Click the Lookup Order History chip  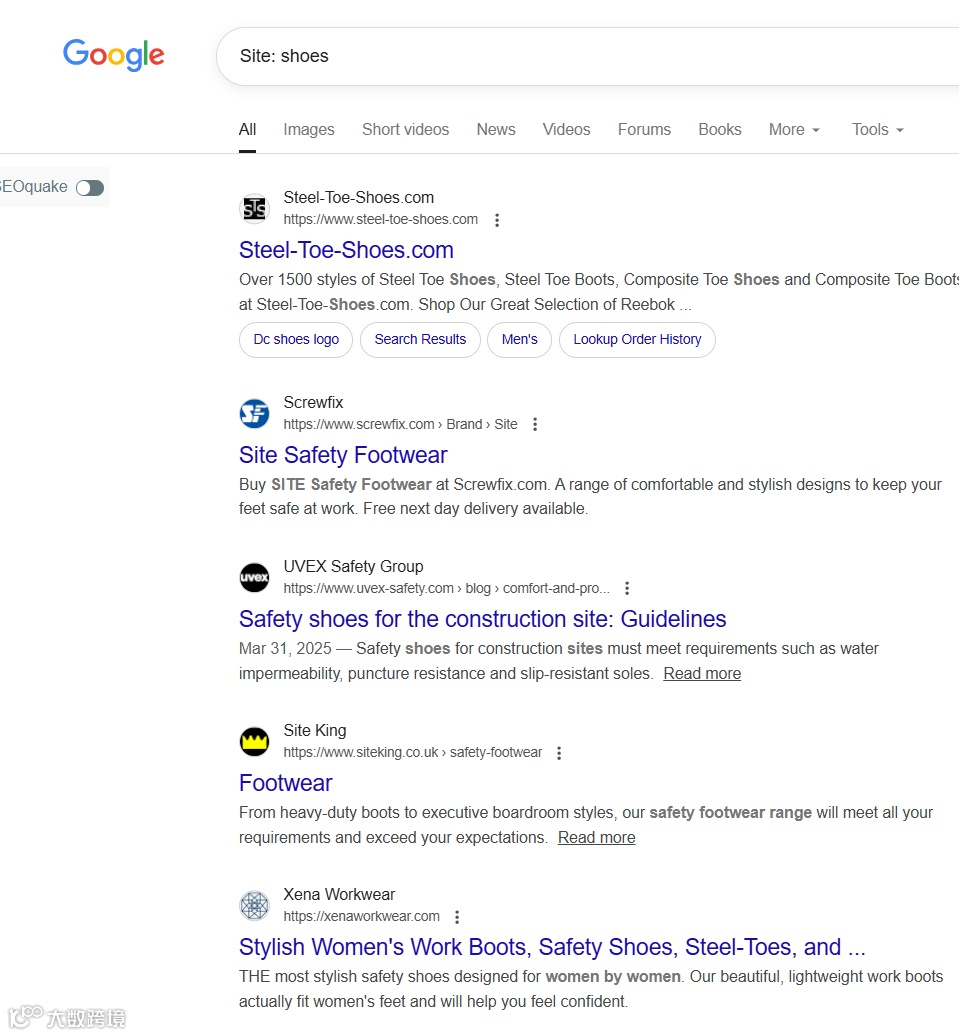tap(637, 340)
